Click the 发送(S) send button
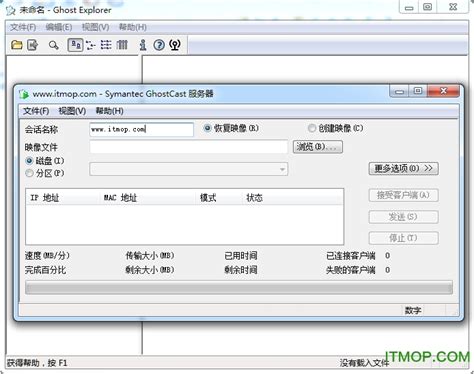This screenshot has height=374, width=474. (403, 217)
